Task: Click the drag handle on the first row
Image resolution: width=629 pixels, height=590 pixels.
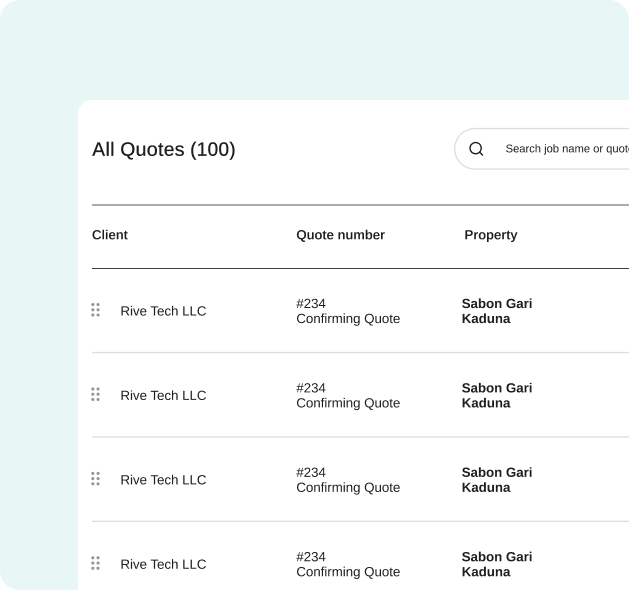Action: point(95,310)
